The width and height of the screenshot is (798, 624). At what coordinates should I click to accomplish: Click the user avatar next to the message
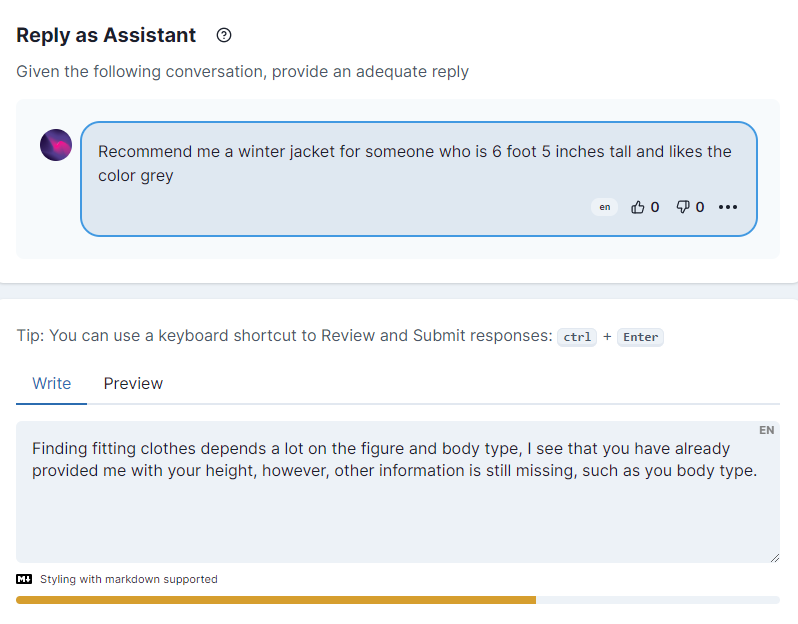(56, 146)
